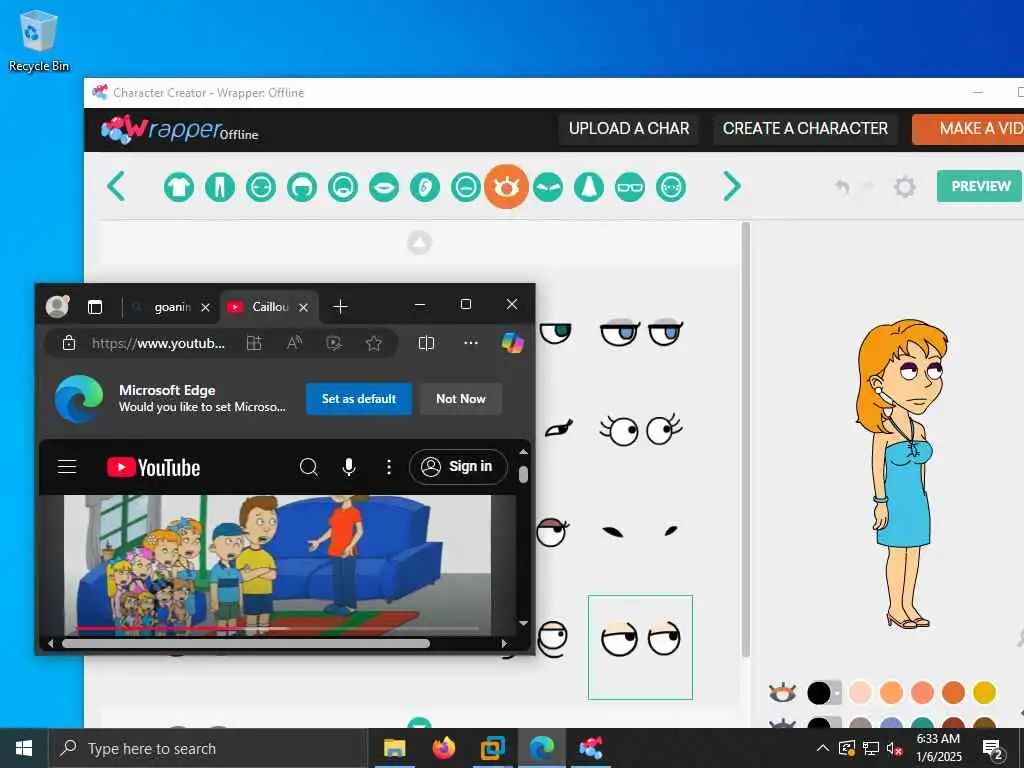This screenshot has width=1024, height=768.
Task: View site information lock icon
Action: [x=69, y=343]
